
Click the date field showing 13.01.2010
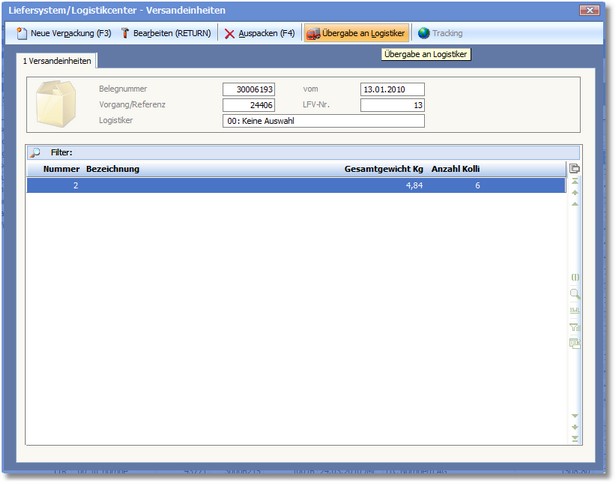[392, 89]
